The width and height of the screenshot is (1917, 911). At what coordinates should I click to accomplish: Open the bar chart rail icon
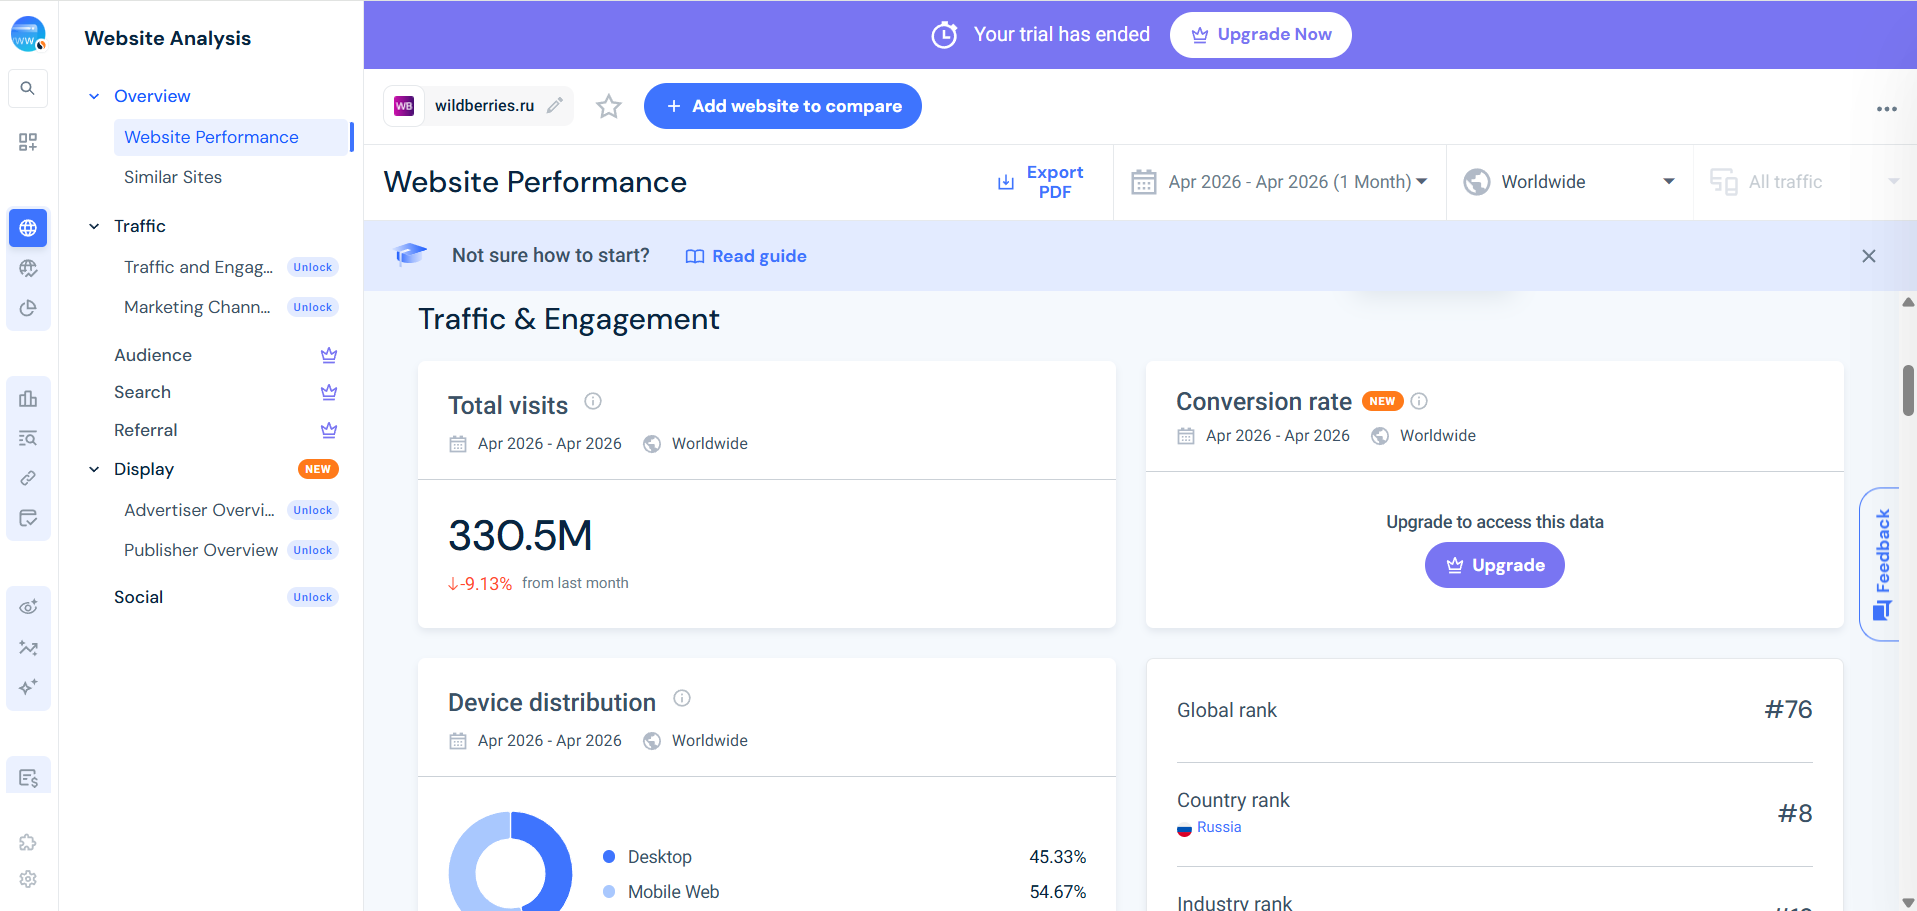28,399
